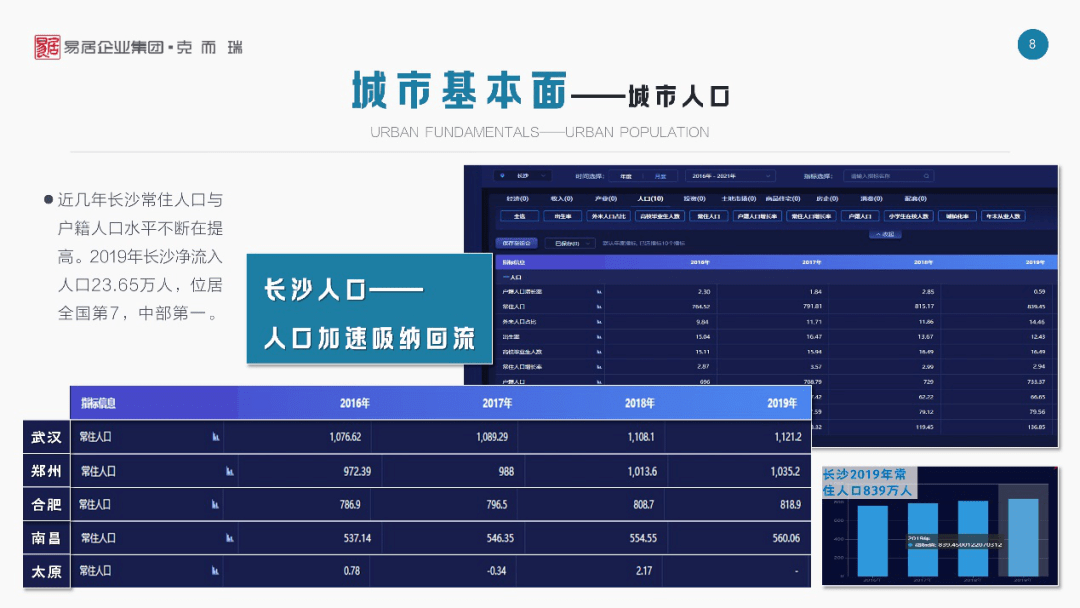The width and height of the screenshot is (1080, 608).
Task: Toggle the 常住人口 indicator tag
Action: pyautogui.click(x=709, y=216)
